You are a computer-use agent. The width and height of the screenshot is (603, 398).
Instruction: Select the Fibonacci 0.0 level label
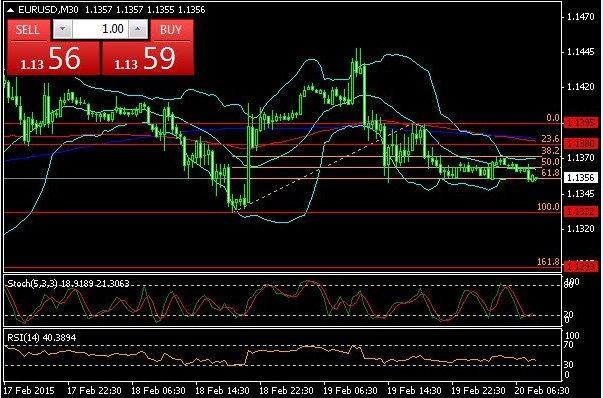click(x=553, y=118)
